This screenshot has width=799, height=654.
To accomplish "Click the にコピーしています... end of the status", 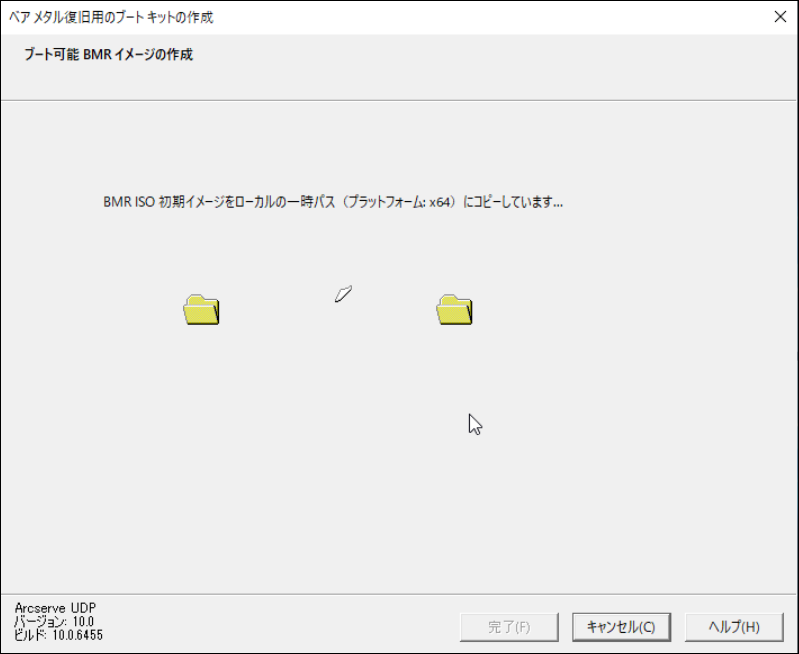I will tap(513, 202).
